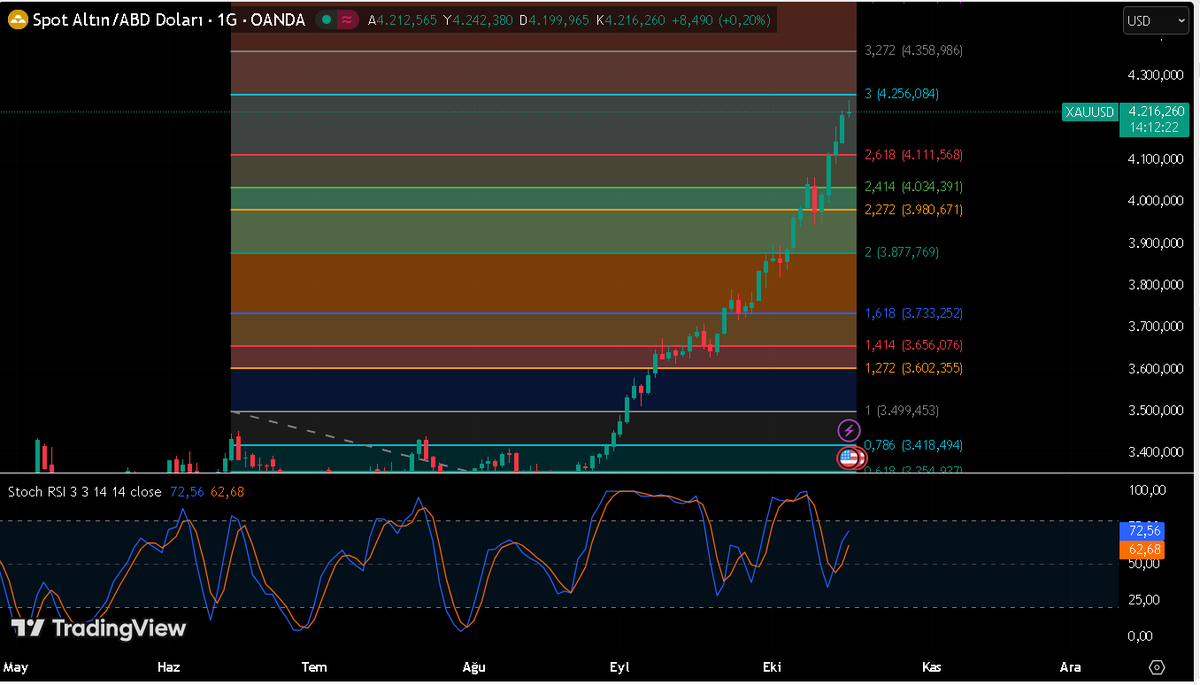Click the change value +8,490 (+0,20%)

tap(720, 20)
